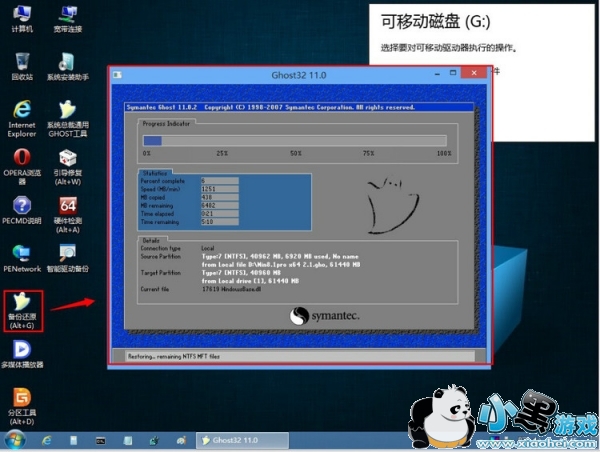Open the command prompt taskbar icon
Screen dimensions: 600x452
click(101, 441)
